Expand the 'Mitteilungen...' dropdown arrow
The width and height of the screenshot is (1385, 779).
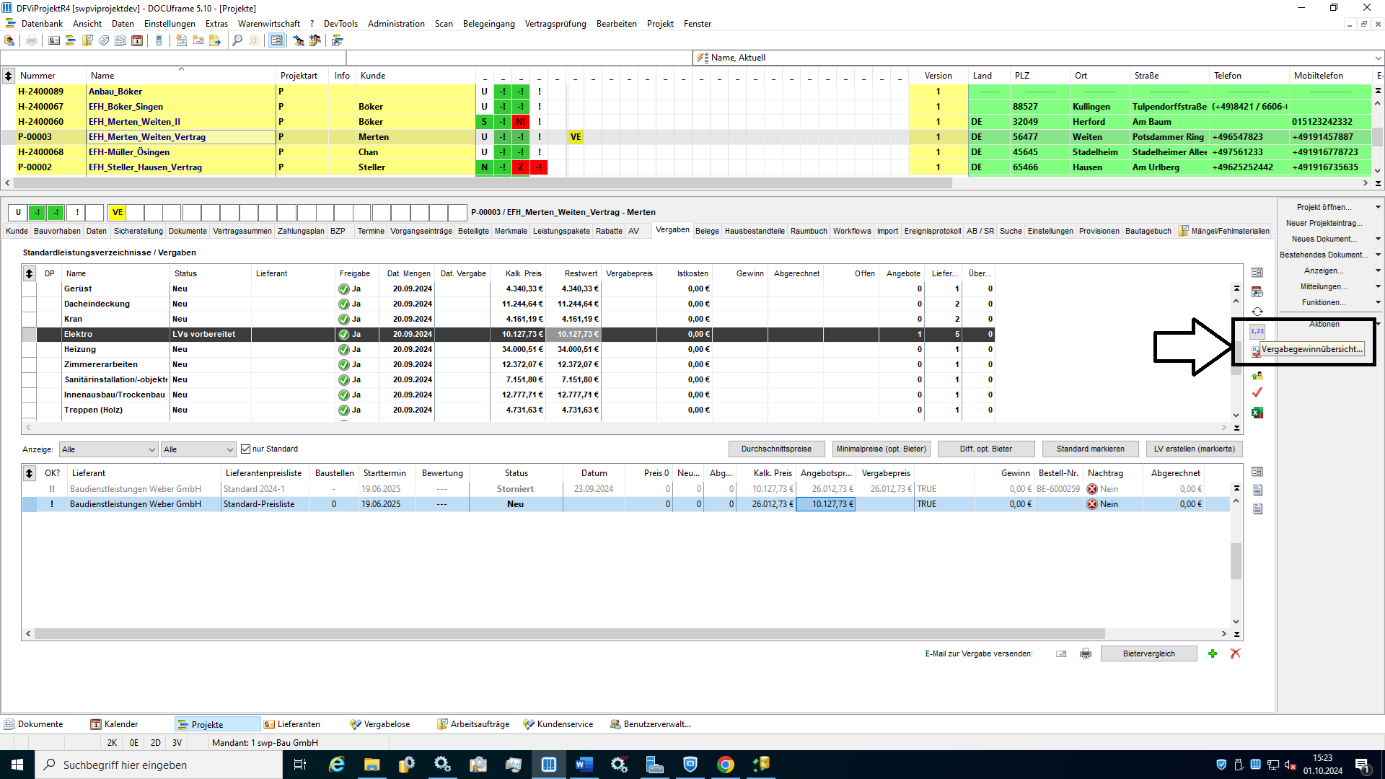[x=1378, y=286]
